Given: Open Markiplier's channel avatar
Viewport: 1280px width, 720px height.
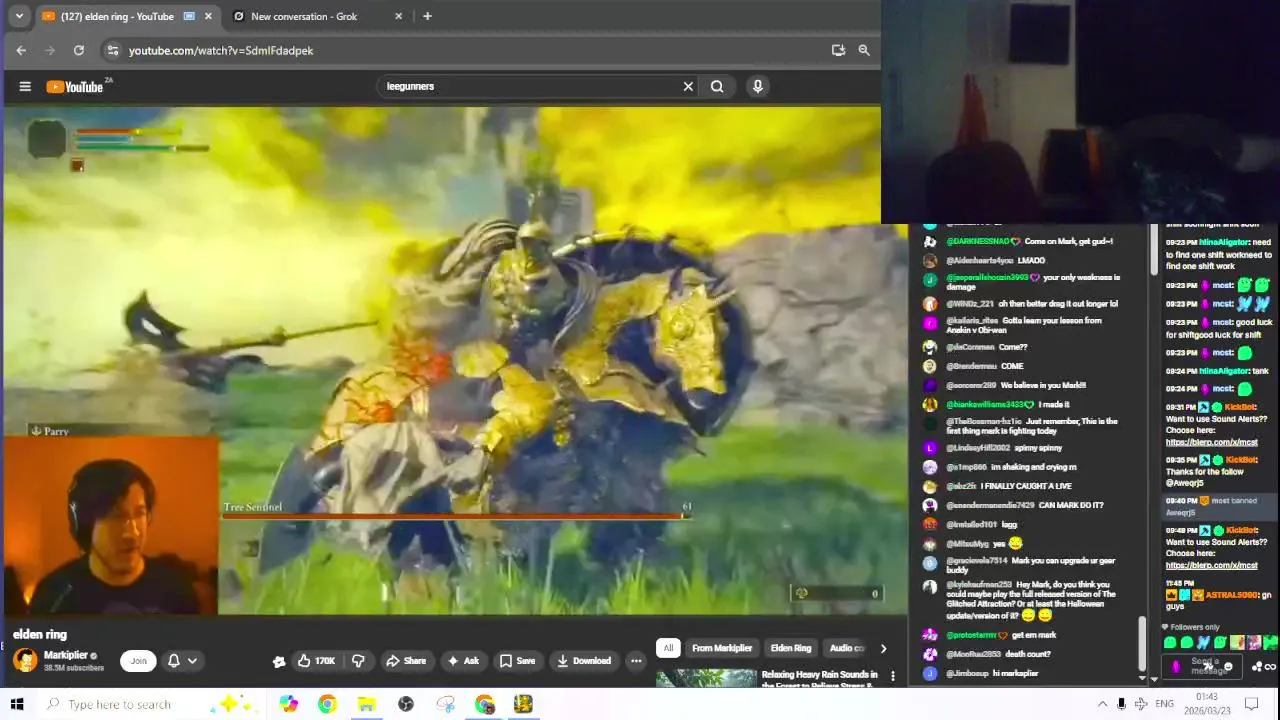Looking at the screenshot, I should click(x=25, y=660).
